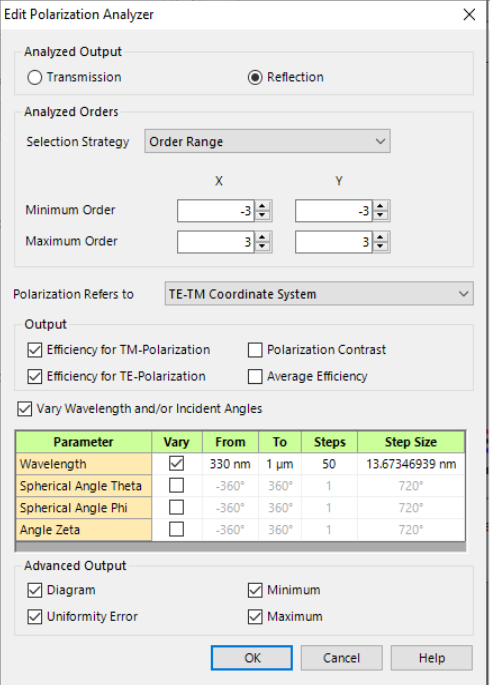Viewport: 490px width, 686px height.
Task: Uncheck the Uniformity Error checkbox
Action: tap(35, 616)
